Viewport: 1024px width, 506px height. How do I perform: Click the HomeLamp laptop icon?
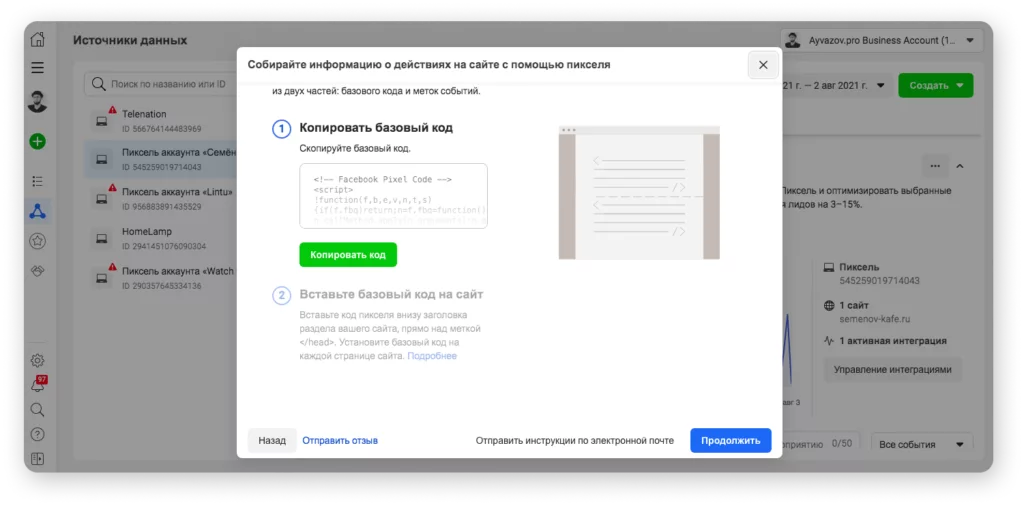click(101, 238)
